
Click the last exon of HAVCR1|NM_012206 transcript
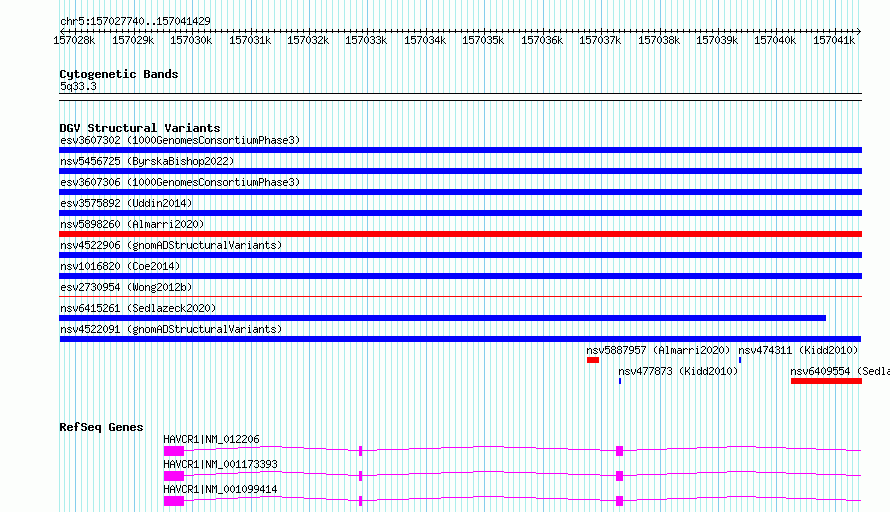click(619, 451)
